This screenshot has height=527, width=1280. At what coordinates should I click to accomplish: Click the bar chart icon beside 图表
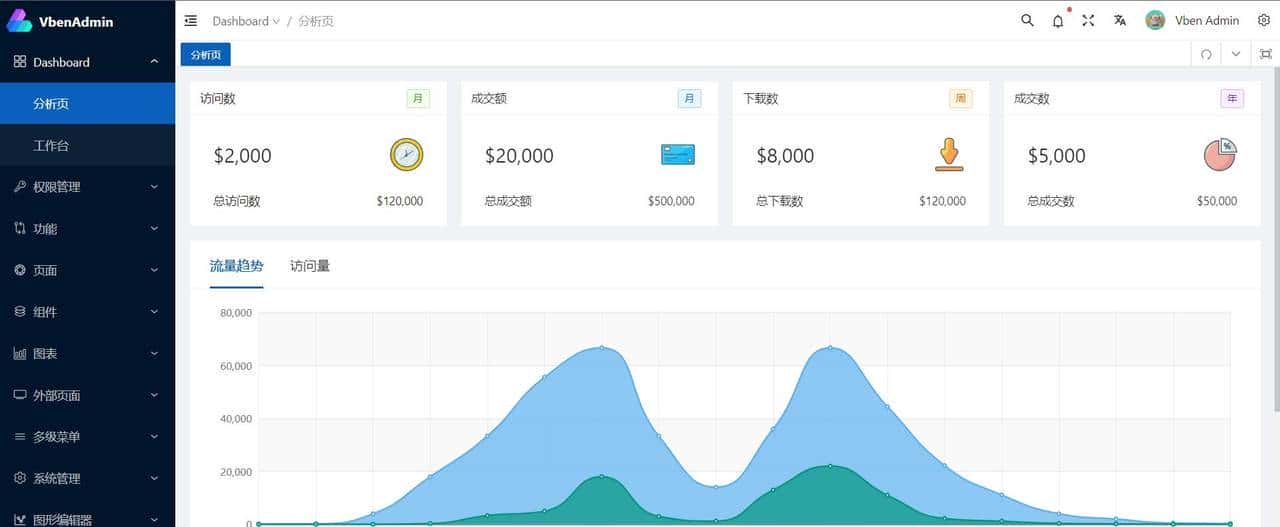(x=20, y=353)
